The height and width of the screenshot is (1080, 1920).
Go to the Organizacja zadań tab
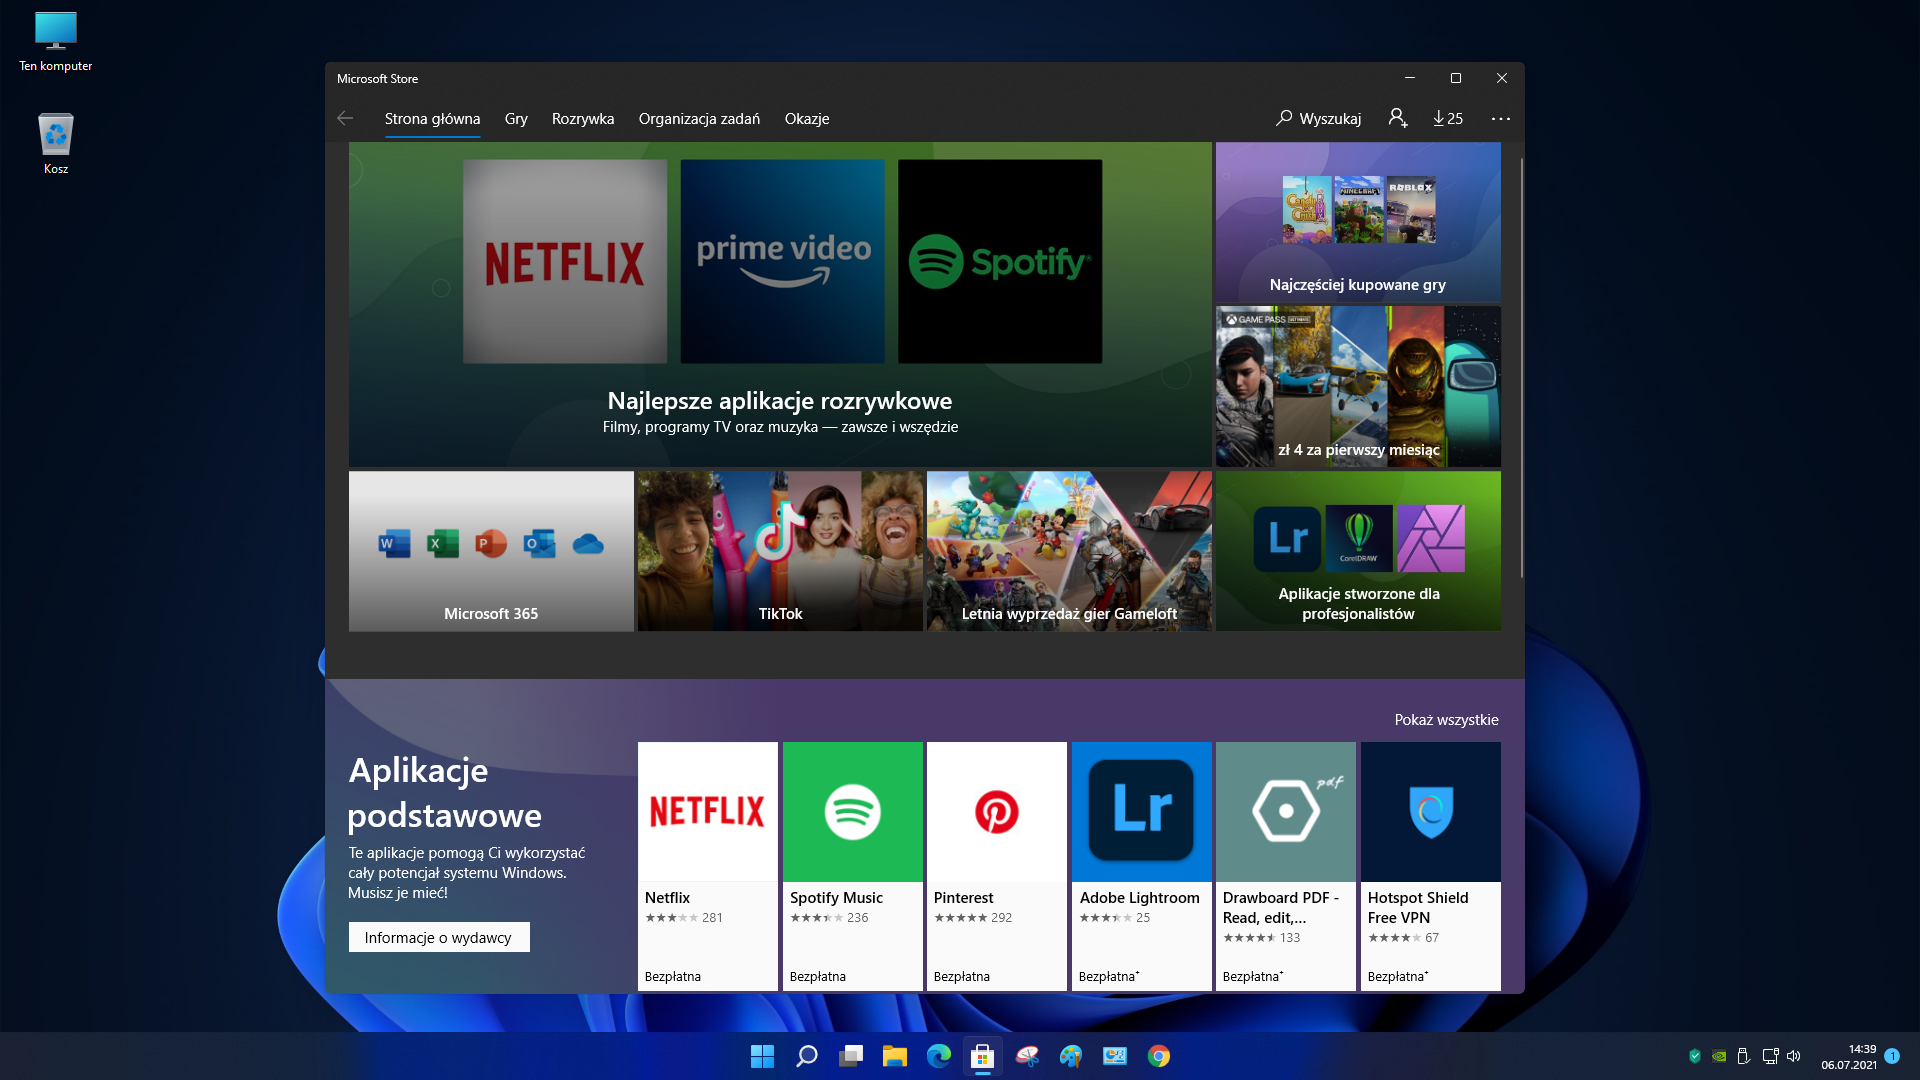click(x=699, y=118)
